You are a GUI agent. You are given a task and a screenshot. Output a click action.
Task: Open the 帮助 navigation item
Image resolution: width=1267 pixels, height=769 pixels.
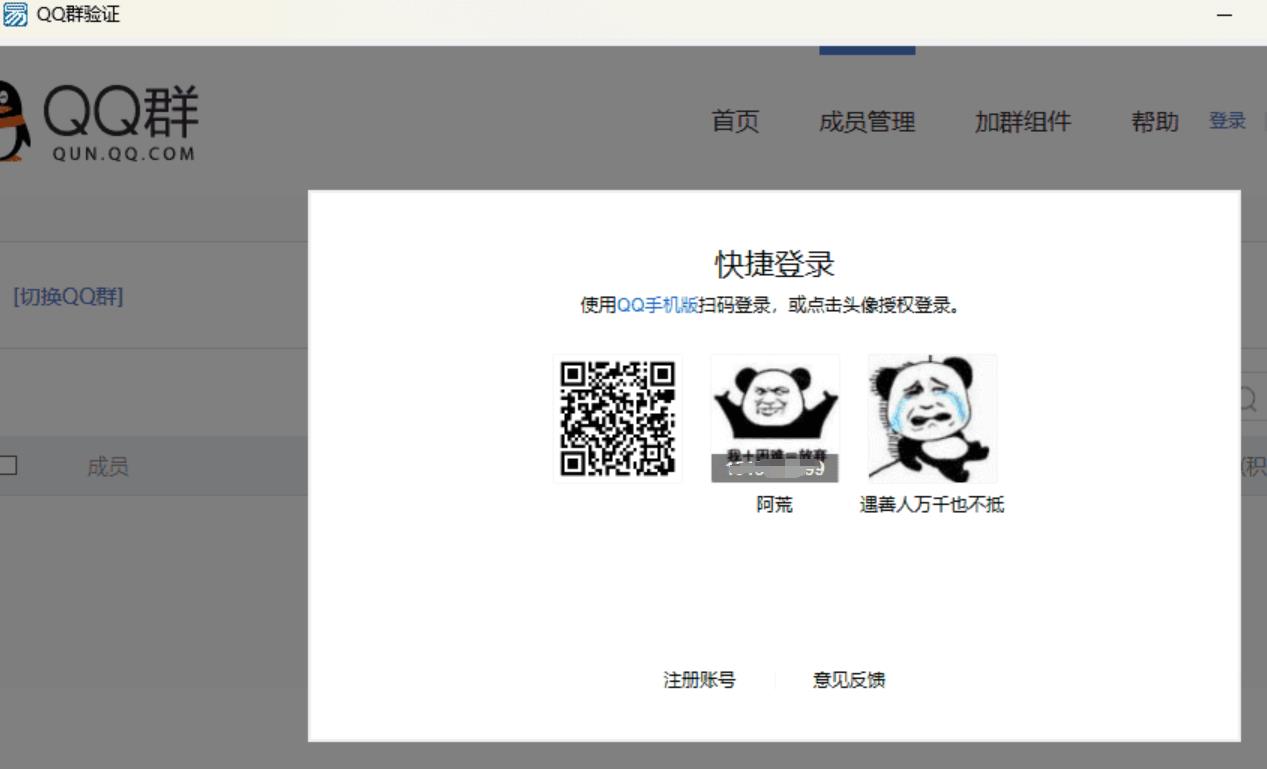[1155, 122]
